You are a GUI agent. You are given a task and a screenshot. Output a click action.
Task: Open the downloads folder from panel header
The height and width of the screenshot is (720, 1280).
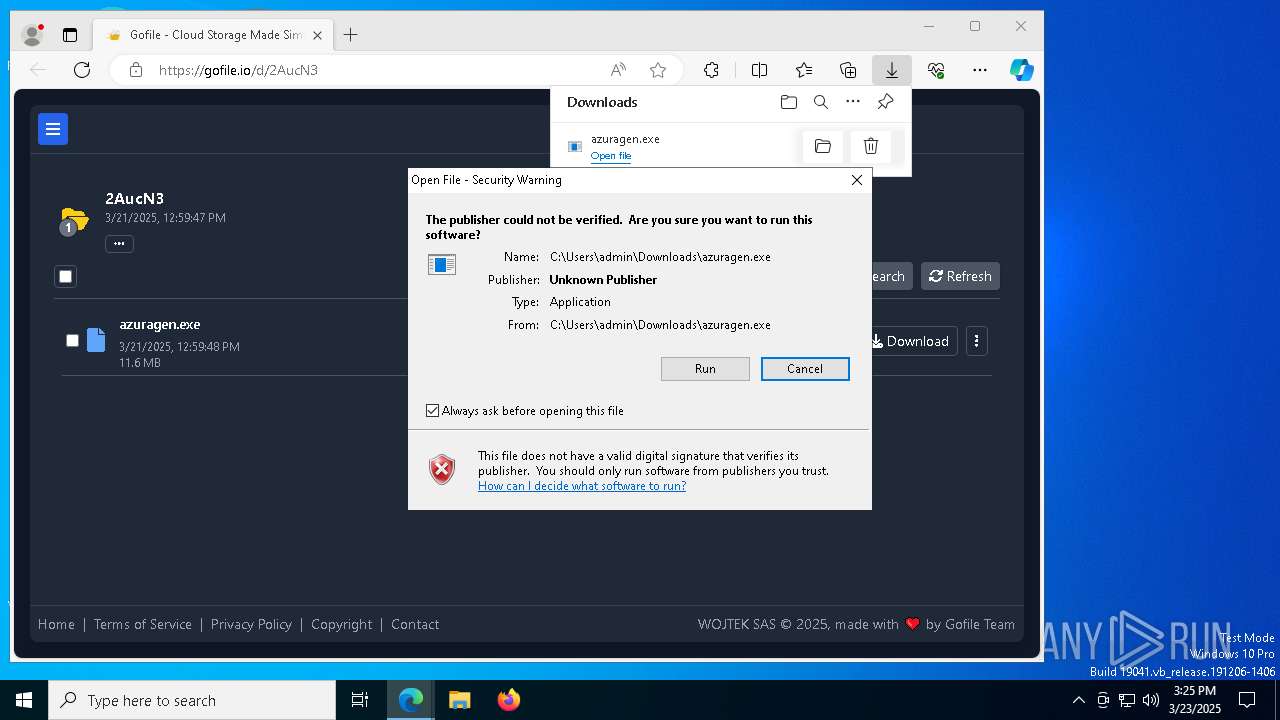click(789, 102)
